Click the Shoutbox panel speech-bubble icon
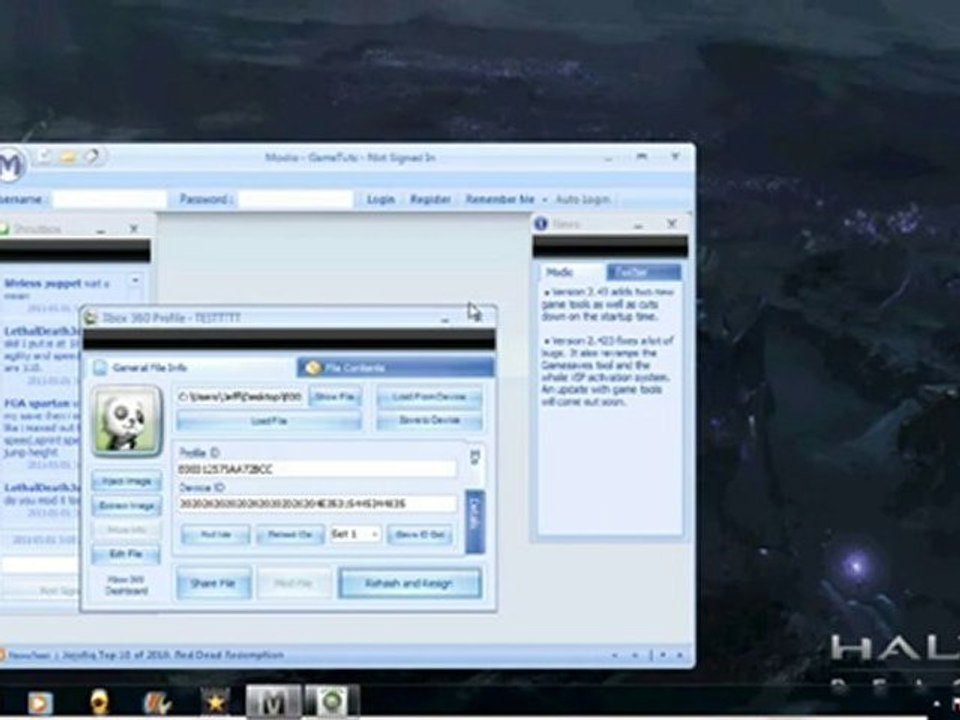Image resolution: width=960 pixels, height=720 pixels. pos(4,229)
